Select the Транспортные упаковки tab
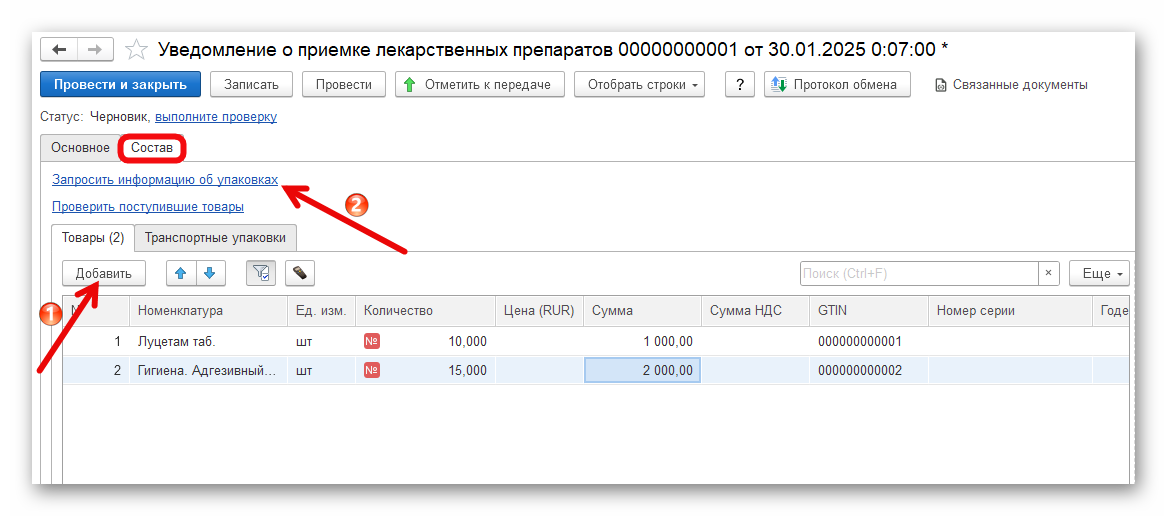Viewport: 1167px width, 516px height. point(216,238)
